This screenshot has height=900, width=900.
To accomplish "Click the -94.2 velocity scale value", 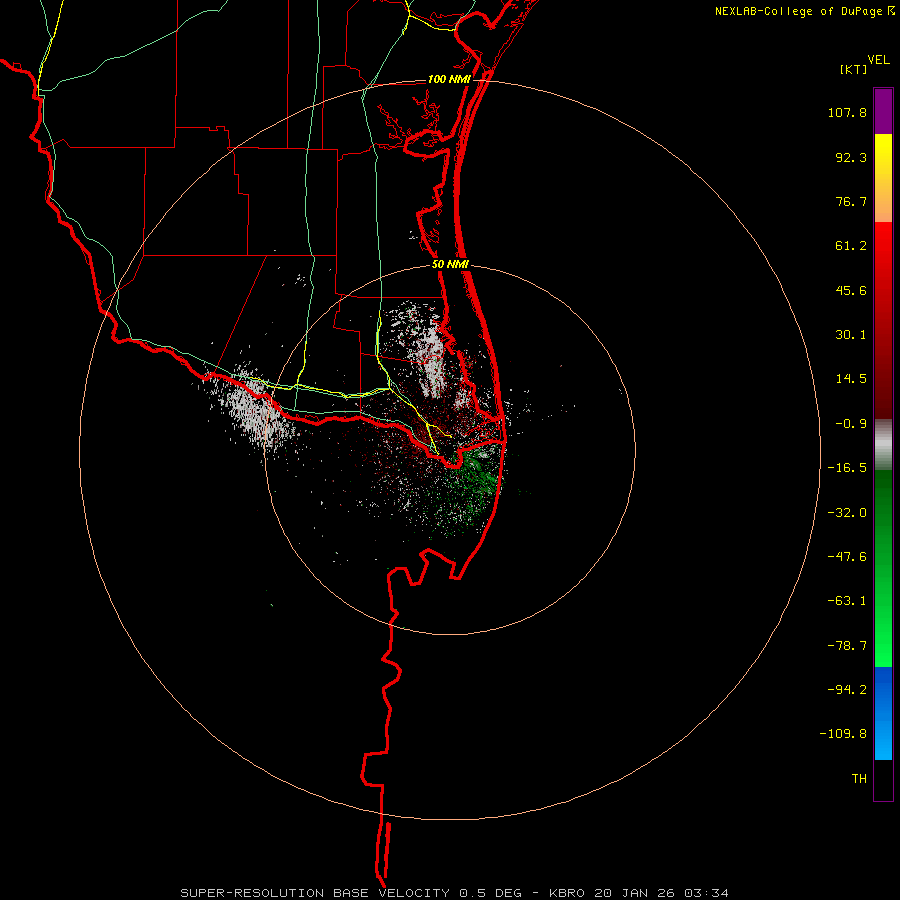I will pyautogui.click(x=847, y=689).
